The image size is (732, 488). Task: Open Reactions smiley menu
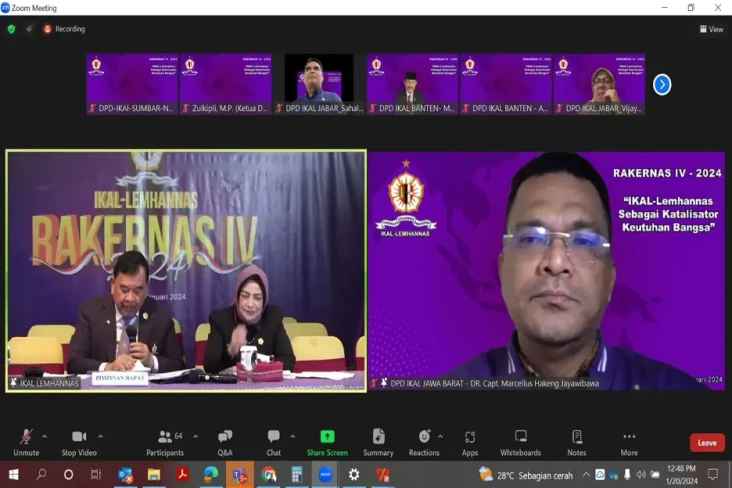pyautogui.click(x=424, y=442)
